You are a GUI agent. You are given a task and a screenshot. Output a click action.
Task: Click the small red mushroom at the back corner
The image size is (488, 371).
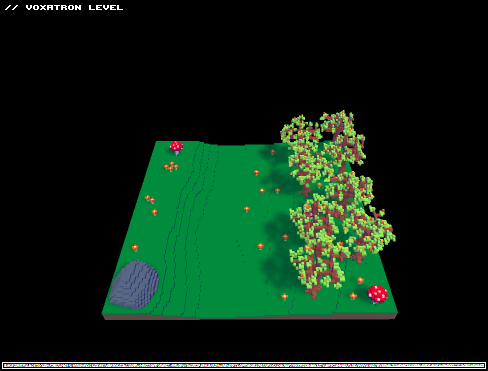click(176, 148)
